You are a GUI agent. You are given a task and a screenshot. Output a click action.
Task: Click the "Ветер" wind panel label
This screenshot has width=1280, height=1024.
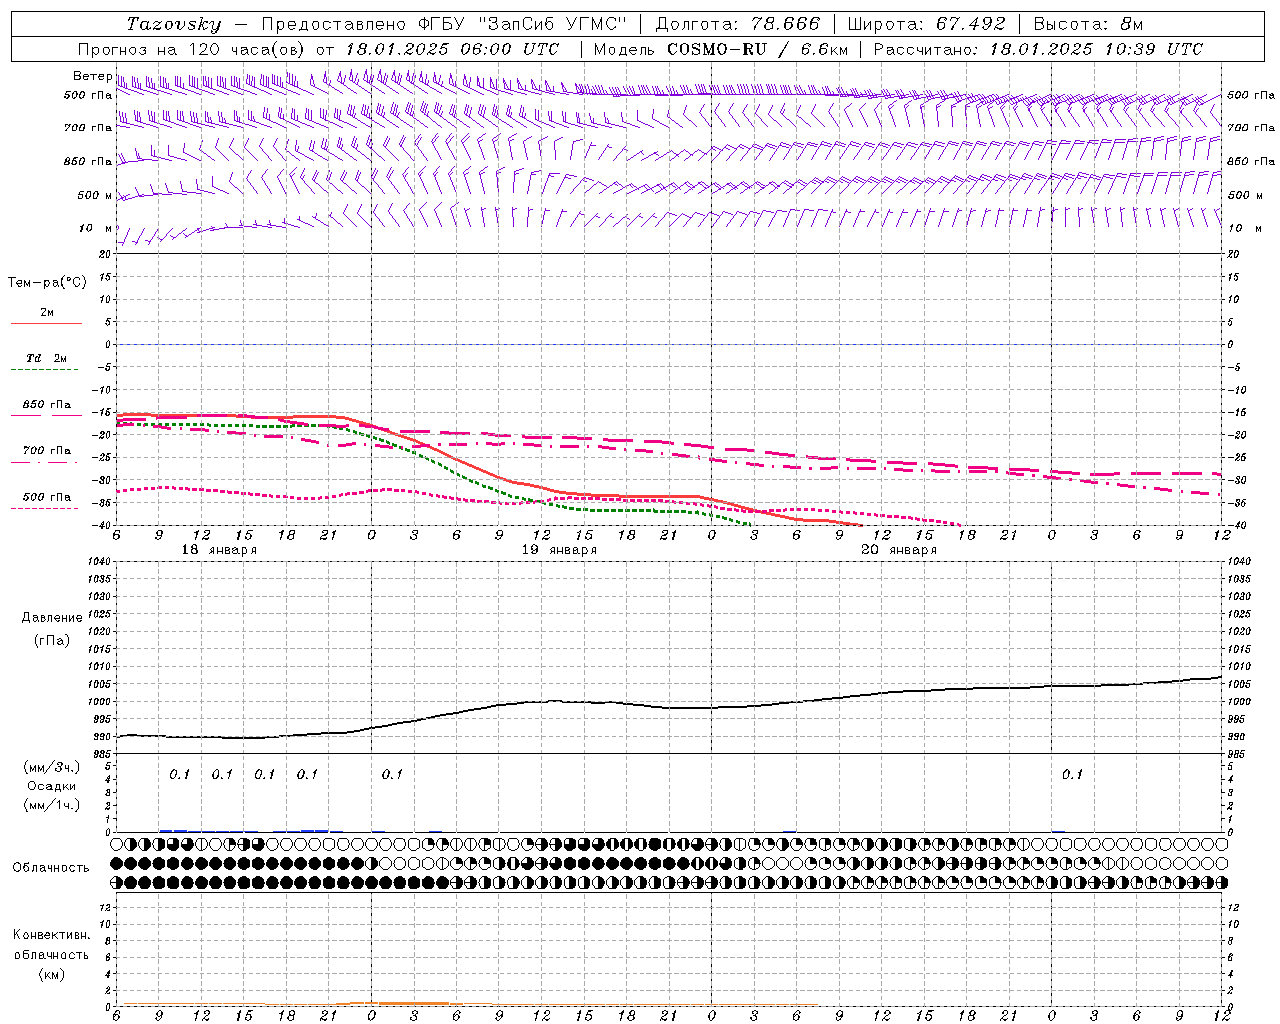pos(93,76)
